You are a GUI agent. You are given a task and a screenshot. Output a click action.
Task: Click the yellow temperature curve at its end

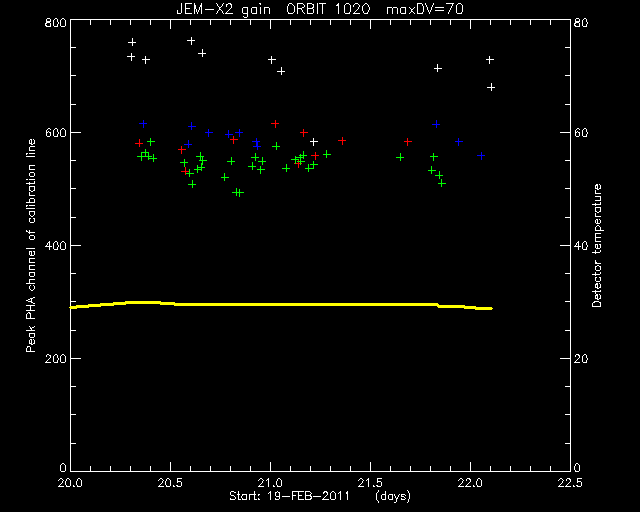[491, 308]
